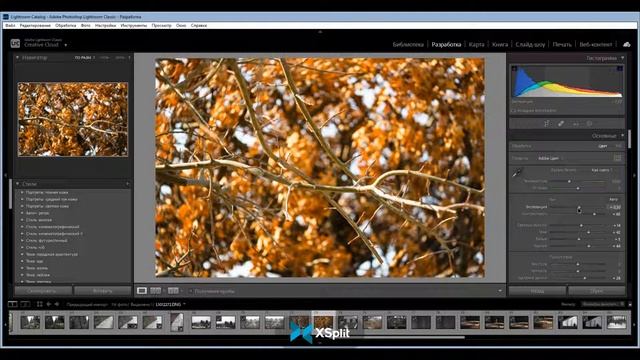Click the Авто tone button
Image resolution: width=640 pixels, height=360 pixels.
click(613, 200)
